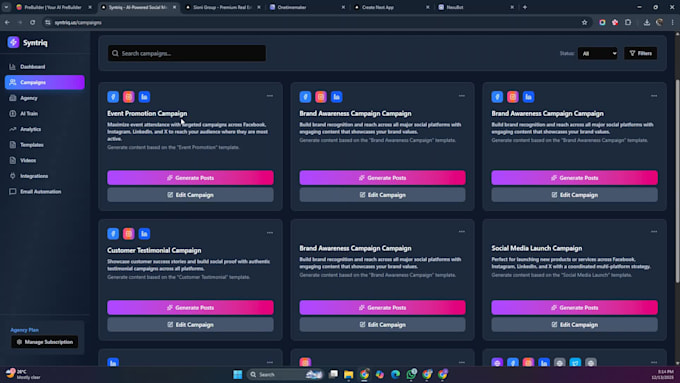Open File Explorer from the taskbar
Viewport: 680px width, 383px height.
(x=349, y=374)
